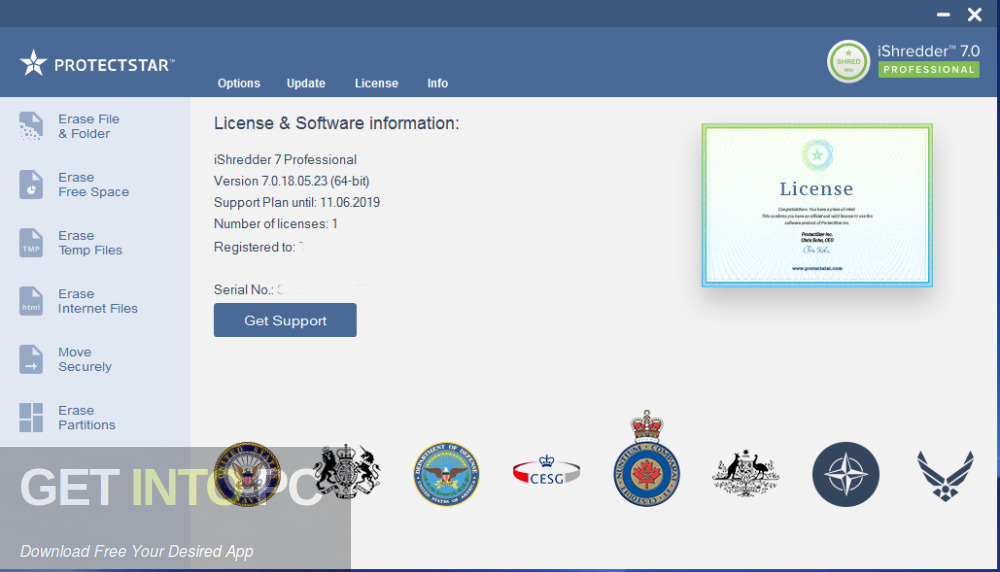The height and width of the screenshot is (572, 1000).
Task: Click the UK royal coat of arms
Action: point(347,472)
